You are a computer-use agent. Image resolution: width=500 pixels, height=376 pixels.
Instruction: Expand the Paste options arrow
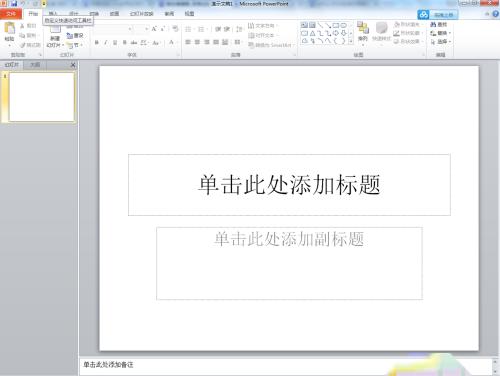click(9, 45)
